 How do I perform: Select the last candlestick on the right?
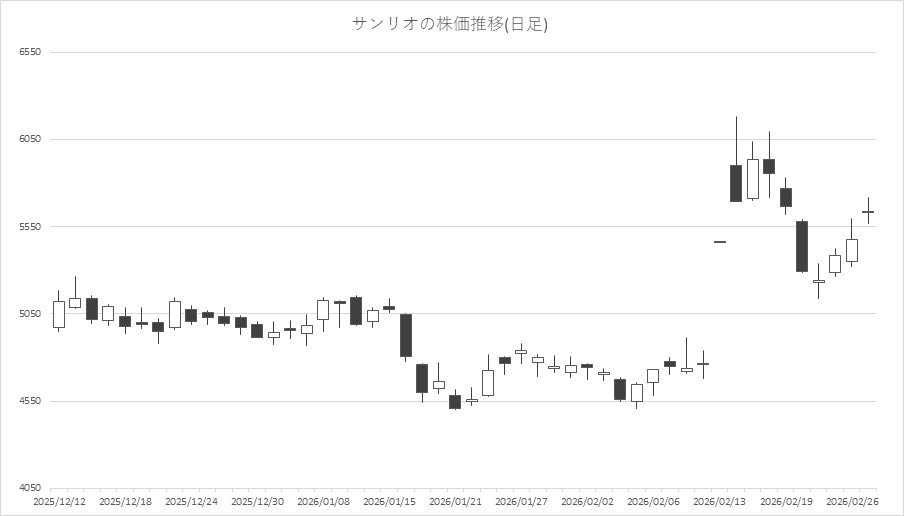point(868,212)
